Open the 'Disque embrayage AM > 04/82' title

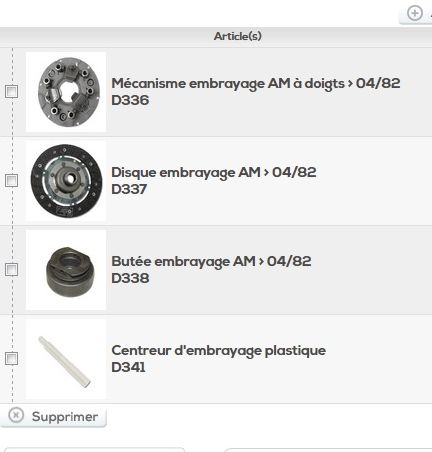[x=214, y=172]
